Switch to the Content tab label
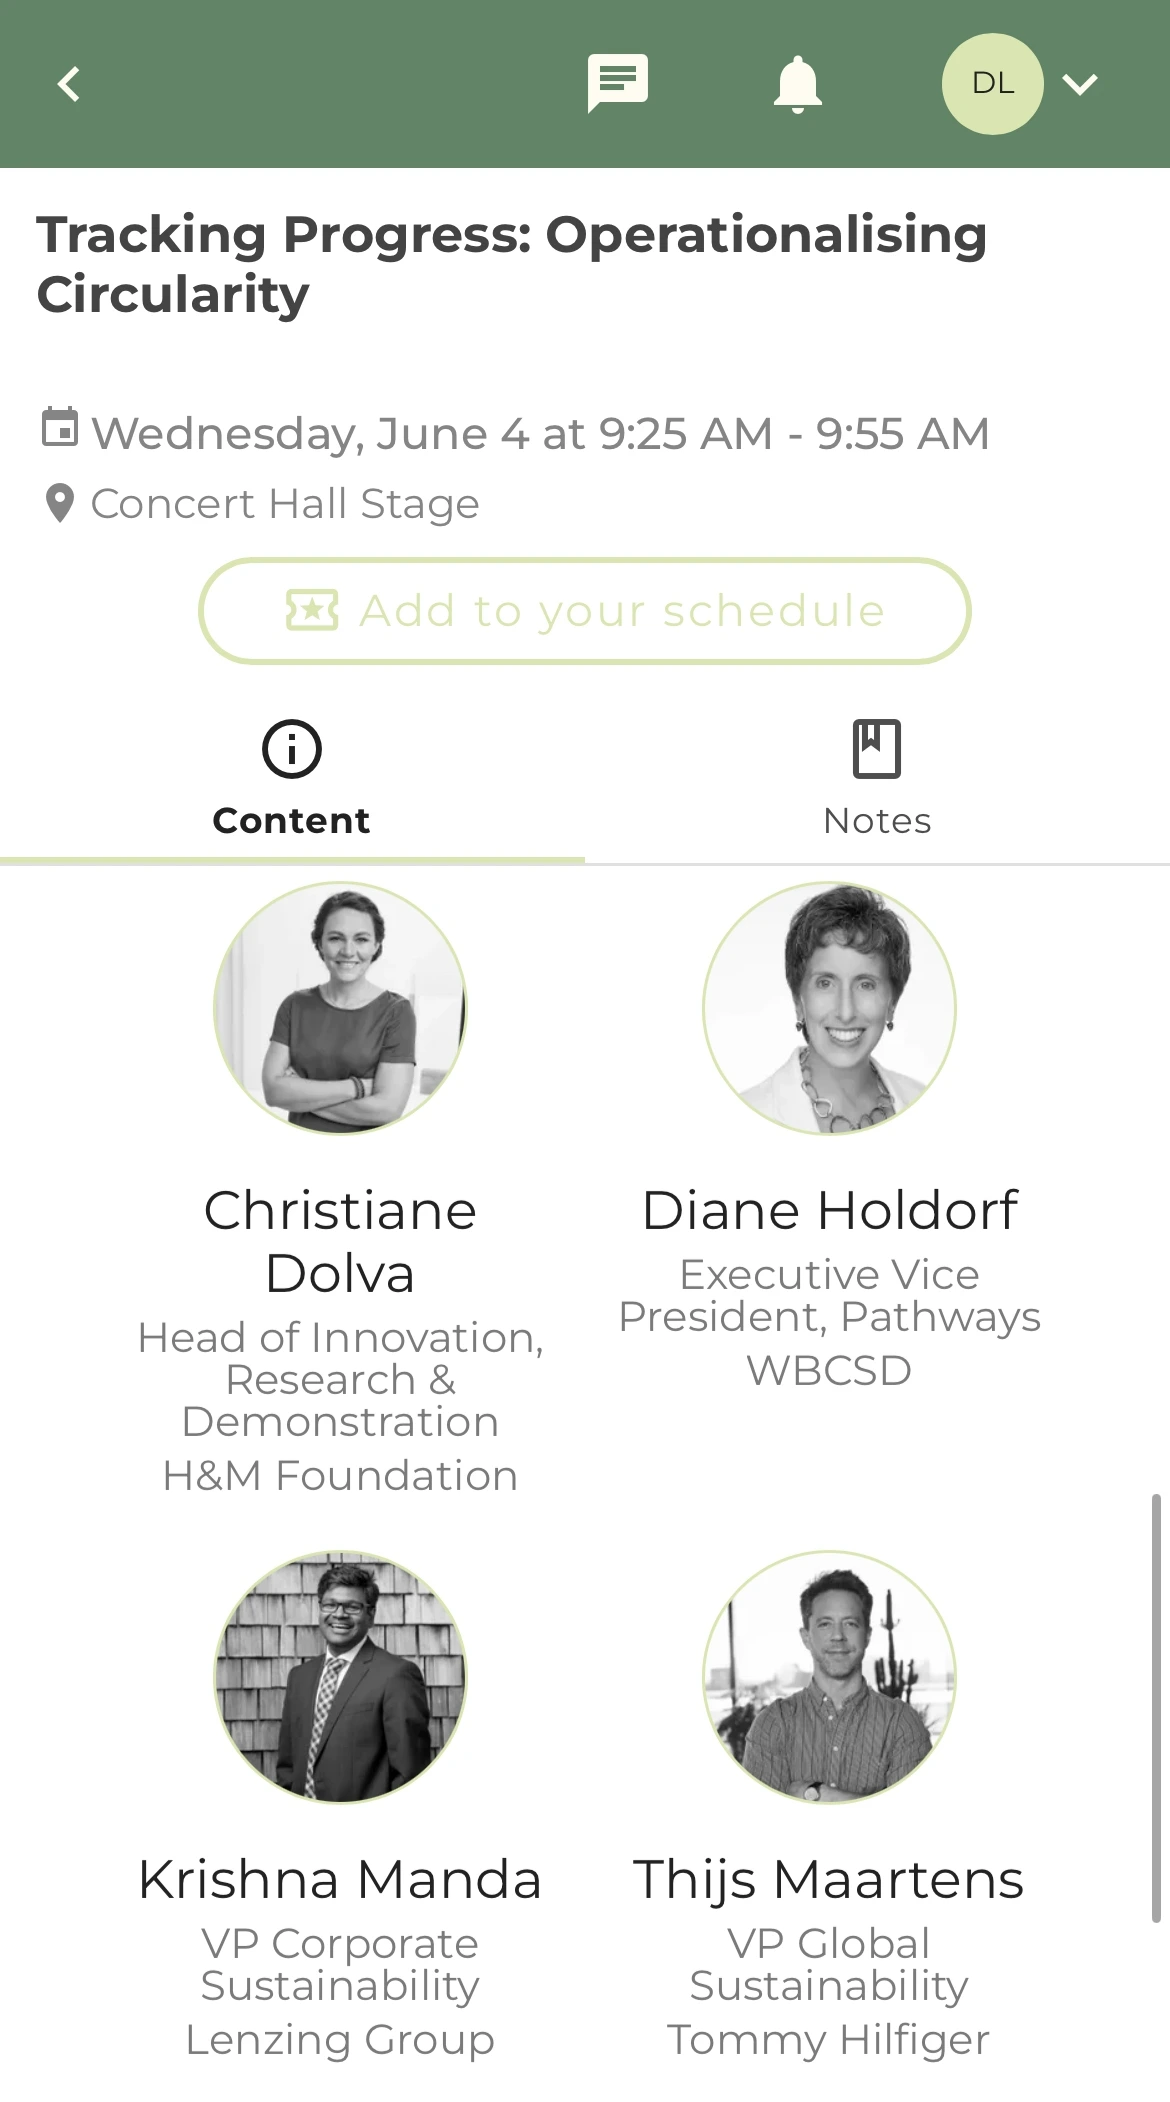The width and height of the screenshot is (1170, 2102). [x=291, y=821]
